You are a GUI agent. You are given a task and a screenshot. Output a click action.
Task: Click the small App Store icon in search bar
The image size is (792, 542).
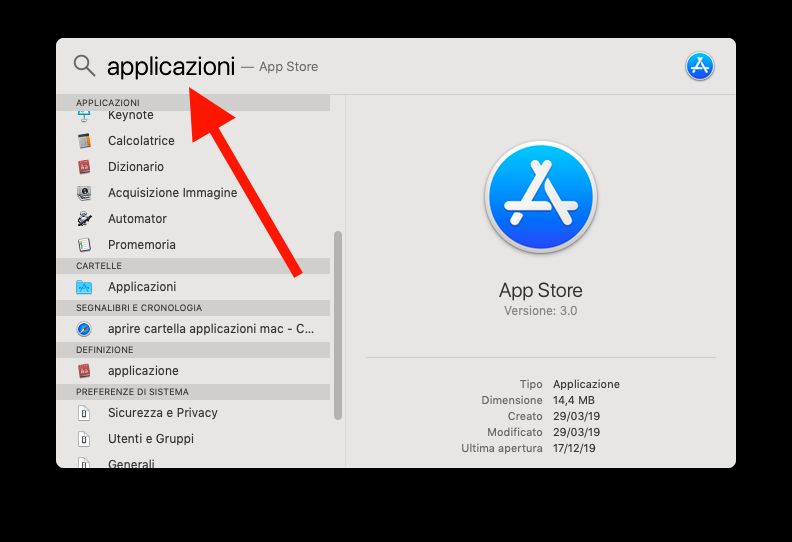700,66
